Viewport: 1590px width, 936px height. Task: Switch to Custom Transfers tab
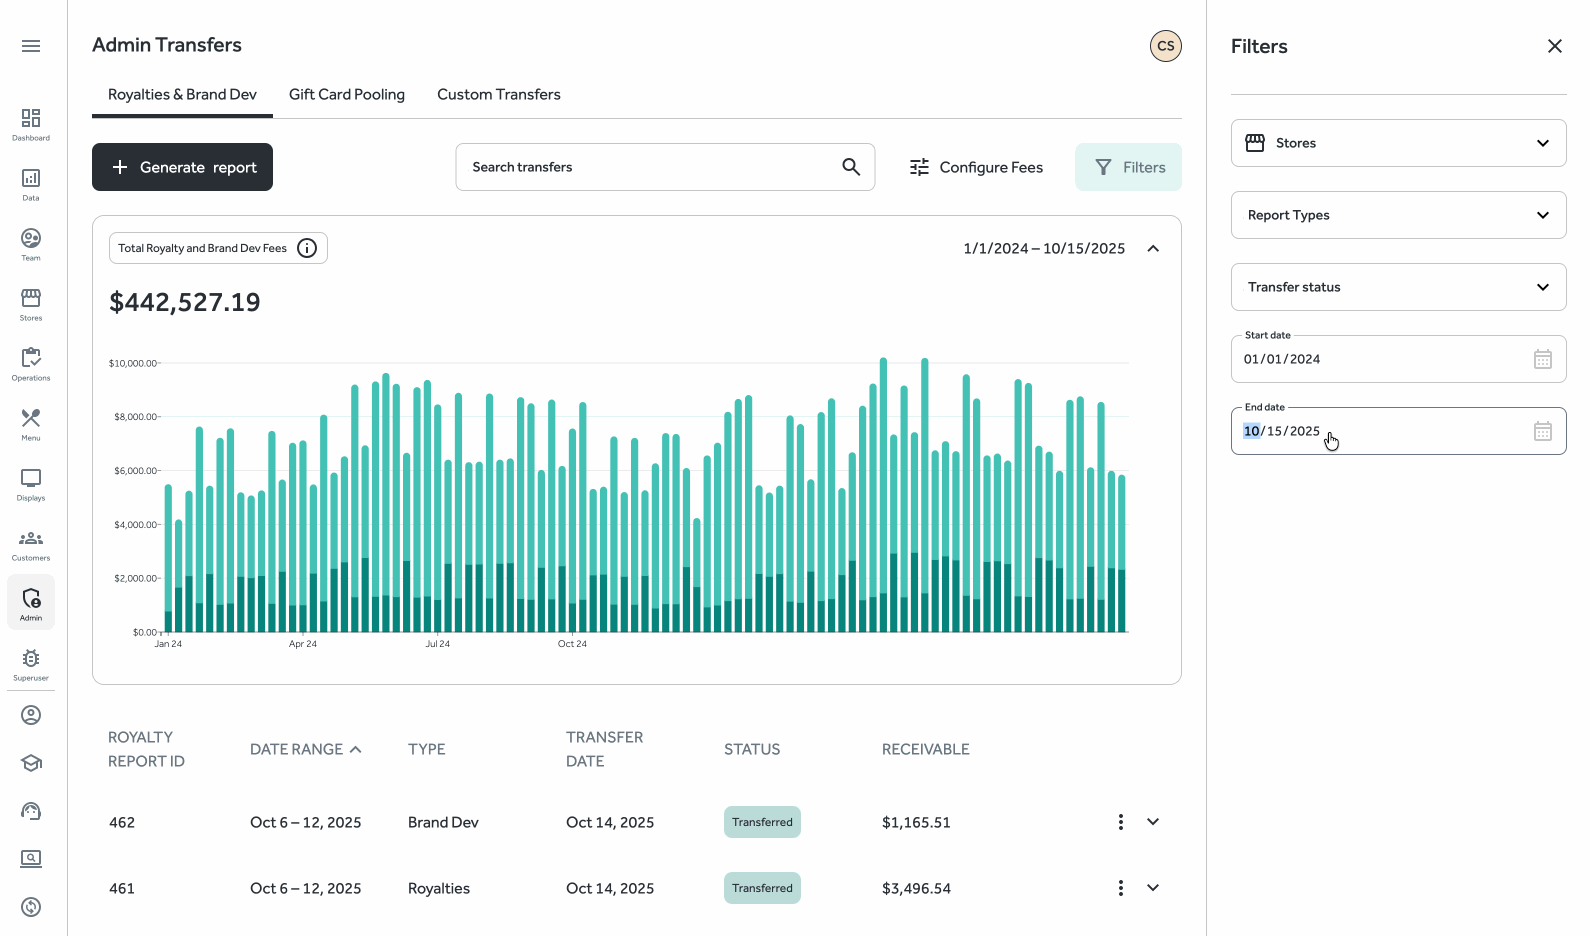[498, 94]
